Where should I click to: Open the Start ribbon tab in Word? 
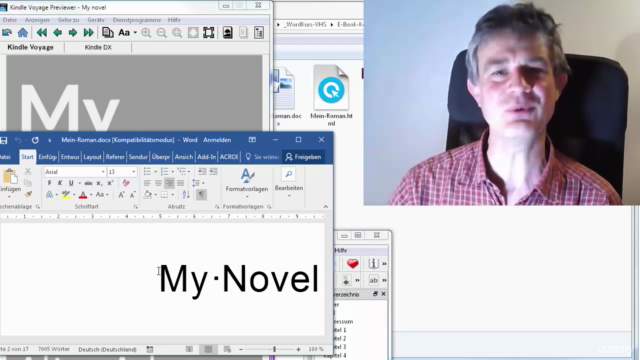[27, 157]
